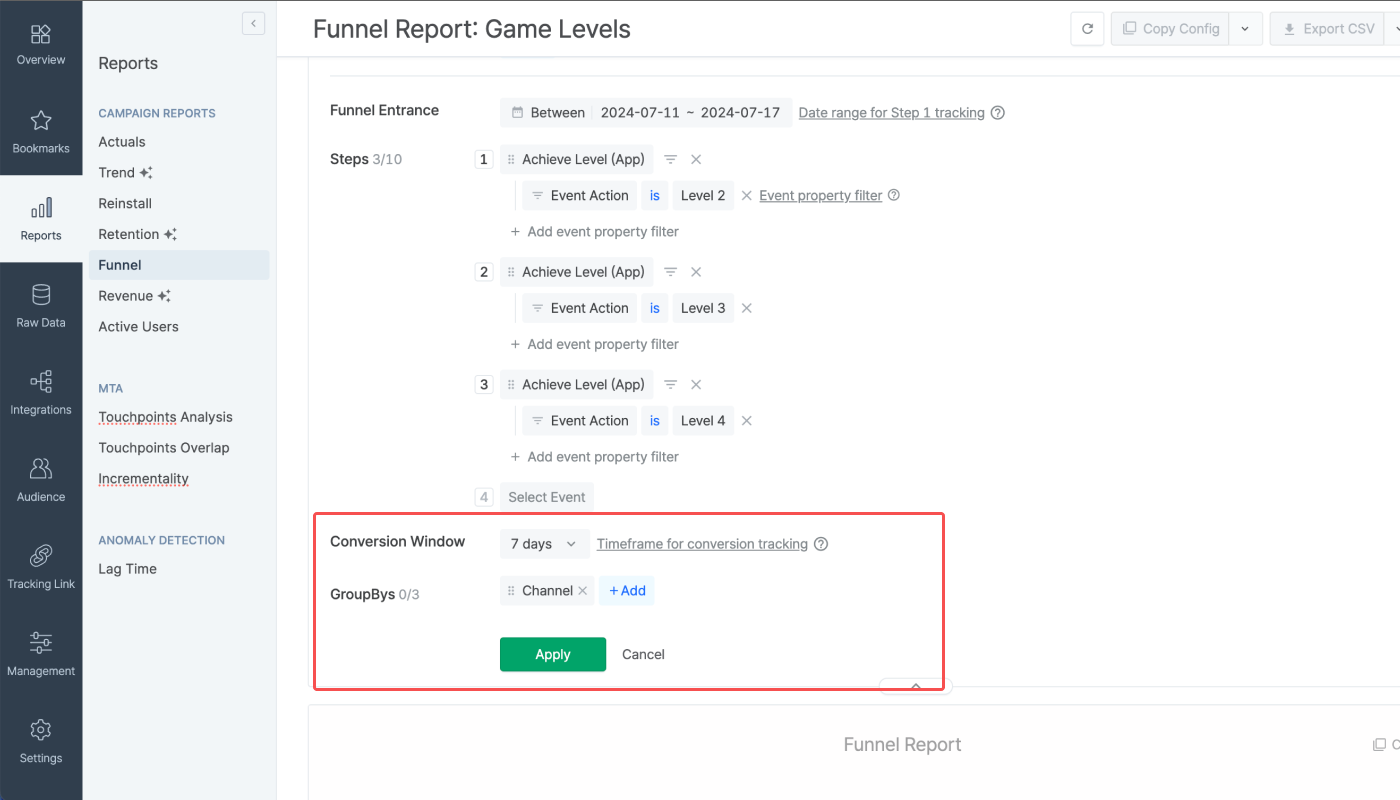1400x800 pixels.
Task: Remove step 1 with its X icon
Action: pos(696,160)
